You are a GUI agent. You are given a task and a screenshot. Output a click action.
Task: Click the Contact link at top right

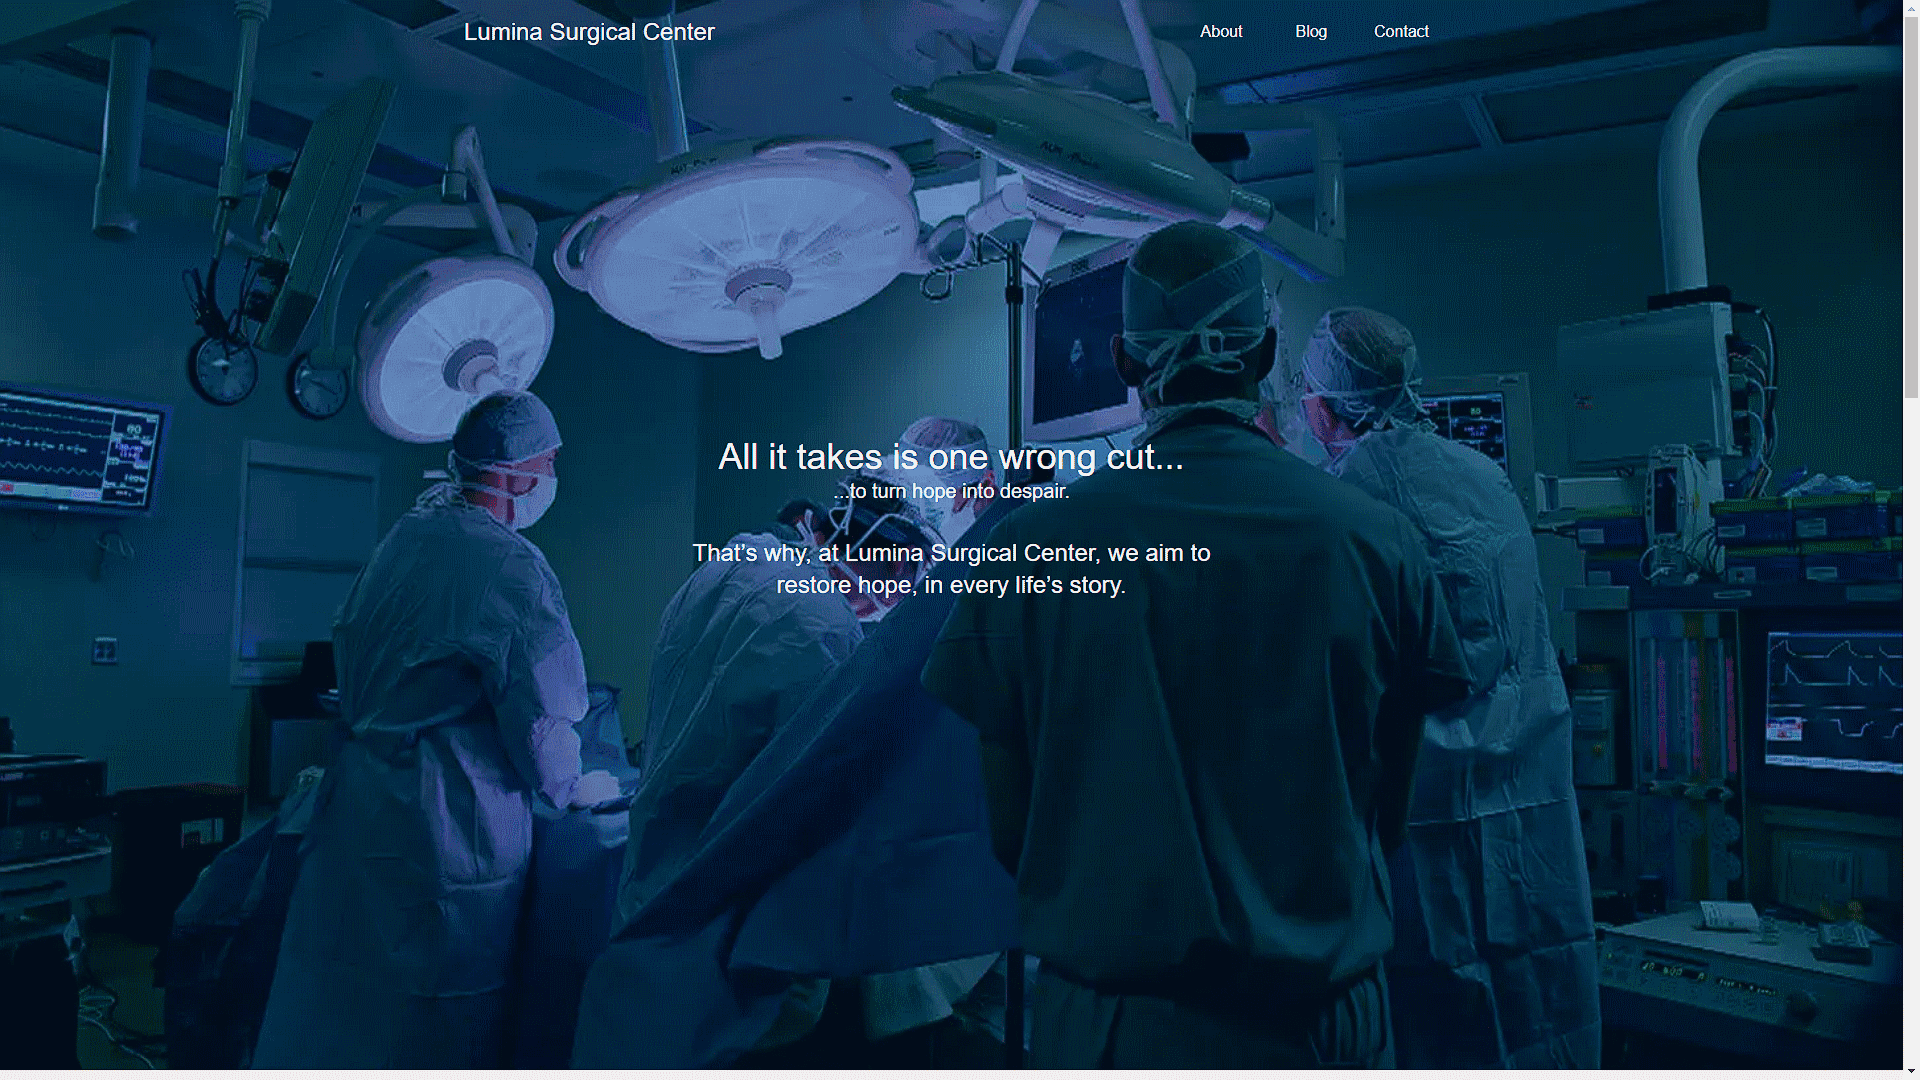(x=1401, y=31)
